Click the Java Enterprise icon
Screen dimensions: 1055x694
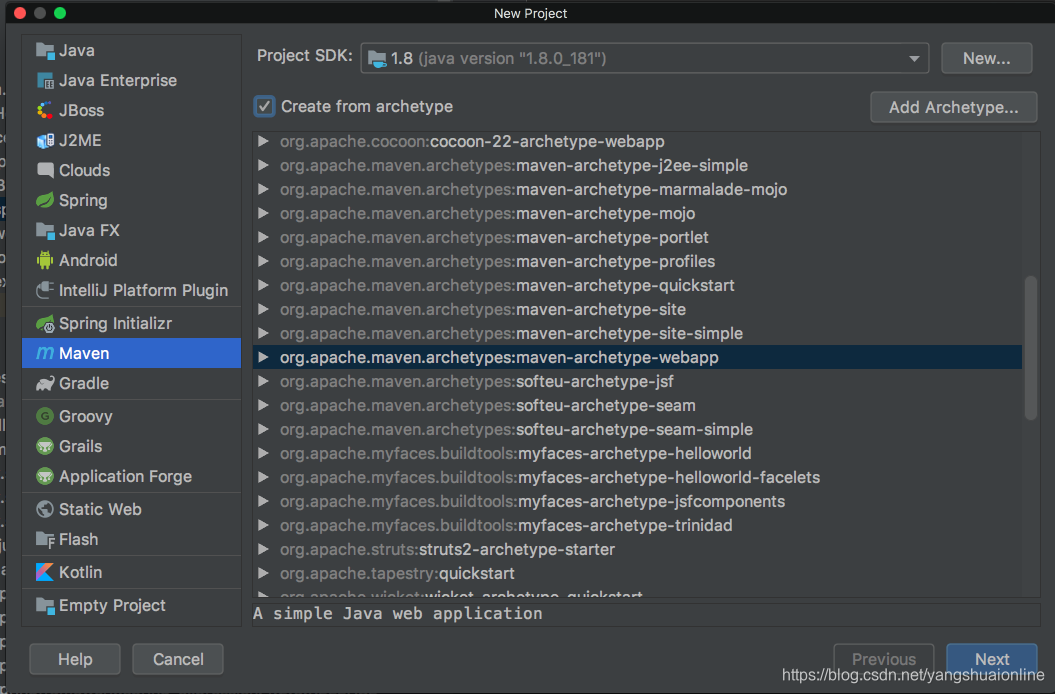point(45,81)
